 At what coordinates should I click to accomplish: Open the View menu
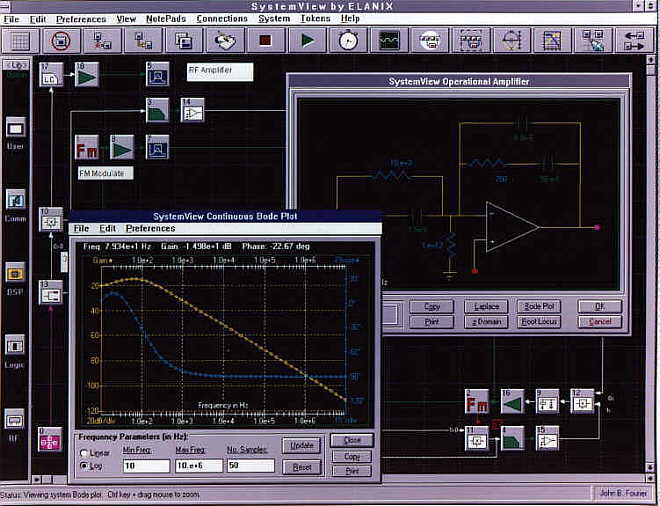tap(126, 19)
